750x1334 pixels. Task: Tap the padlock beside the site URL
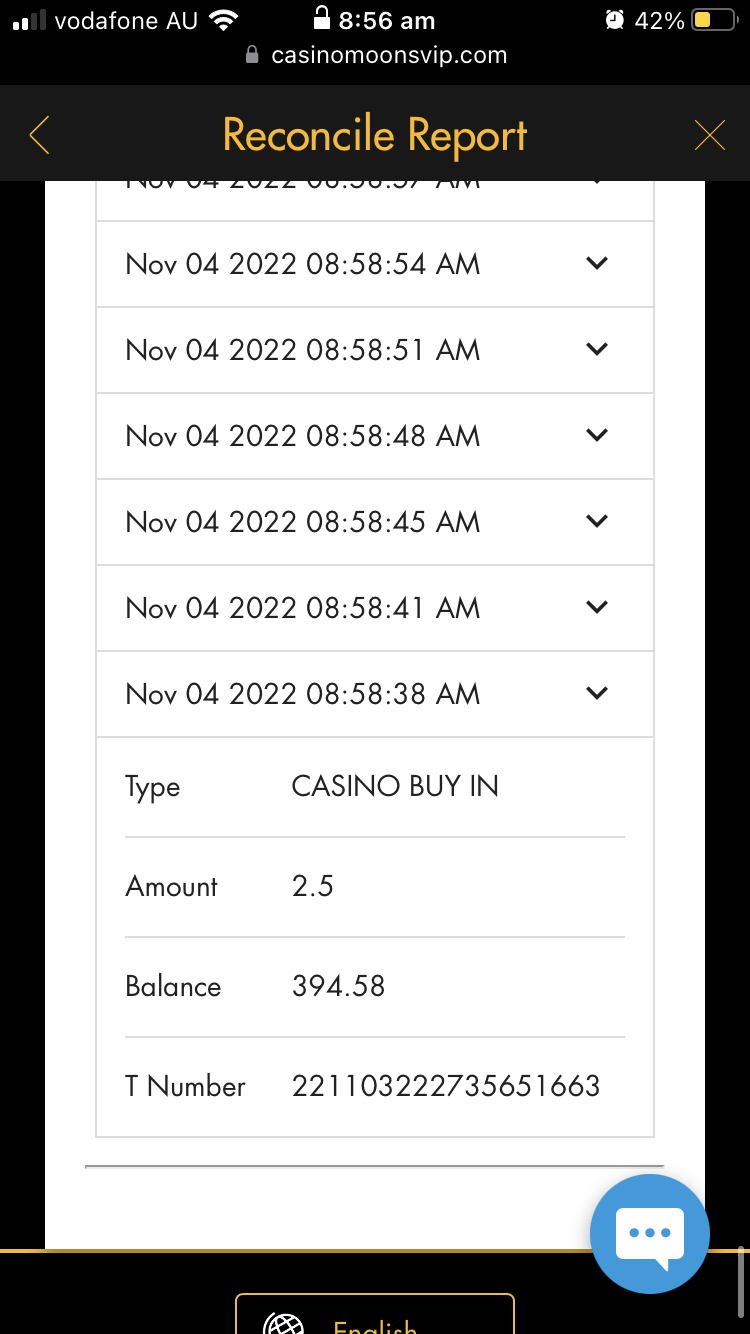(253, 55)
